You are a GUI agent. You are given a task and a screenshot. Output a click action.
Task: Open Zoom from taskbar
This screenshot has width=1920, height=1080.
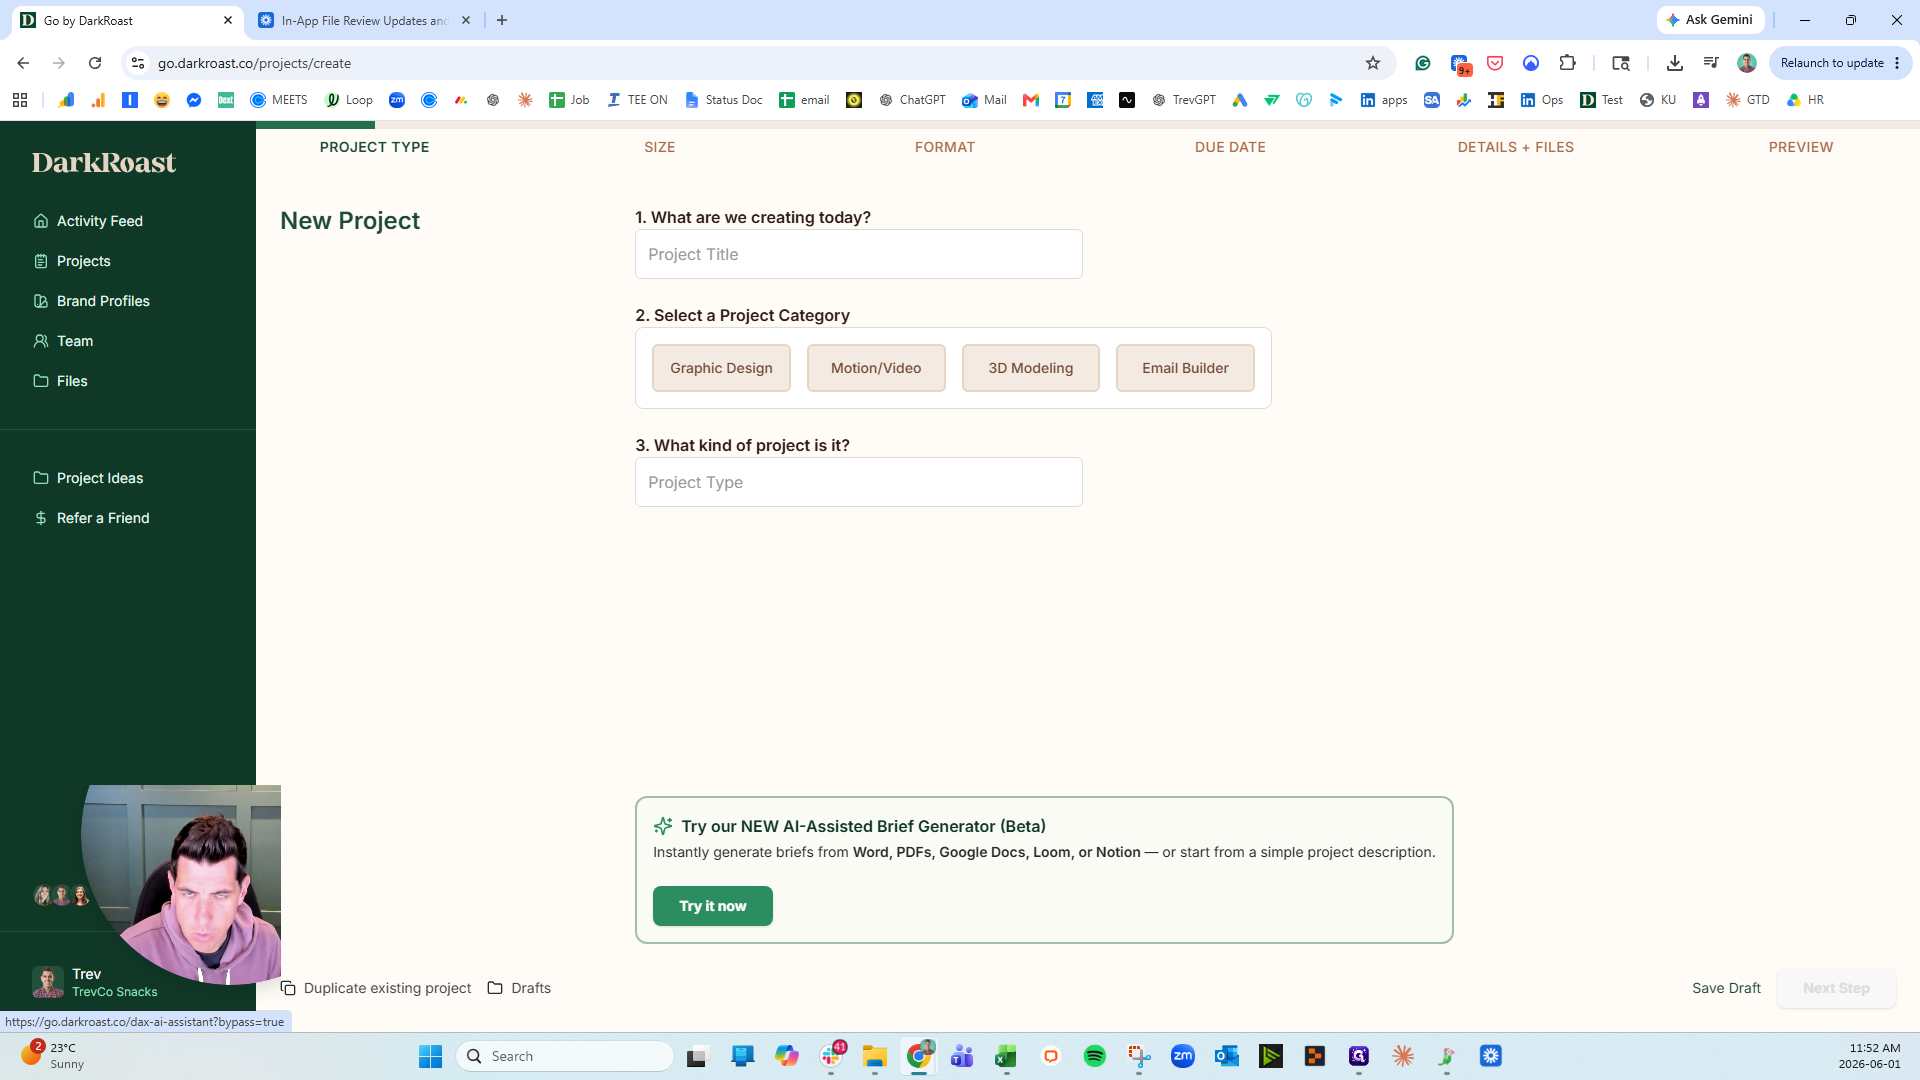pos(1182,1056)
